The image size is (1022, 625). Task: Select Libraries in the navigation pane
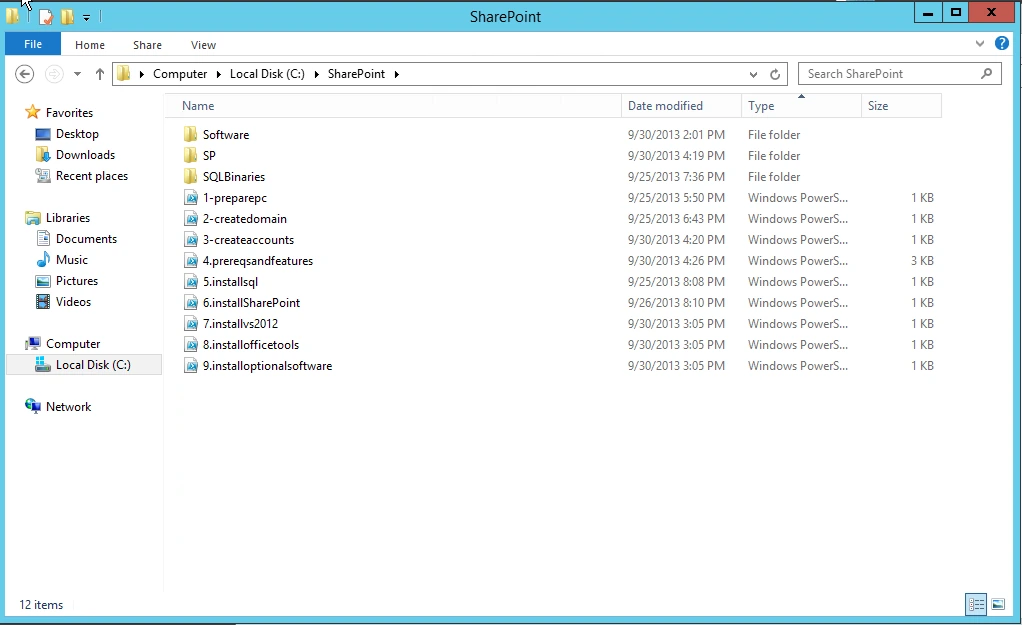pyautogui.click(x=68, y=218)
